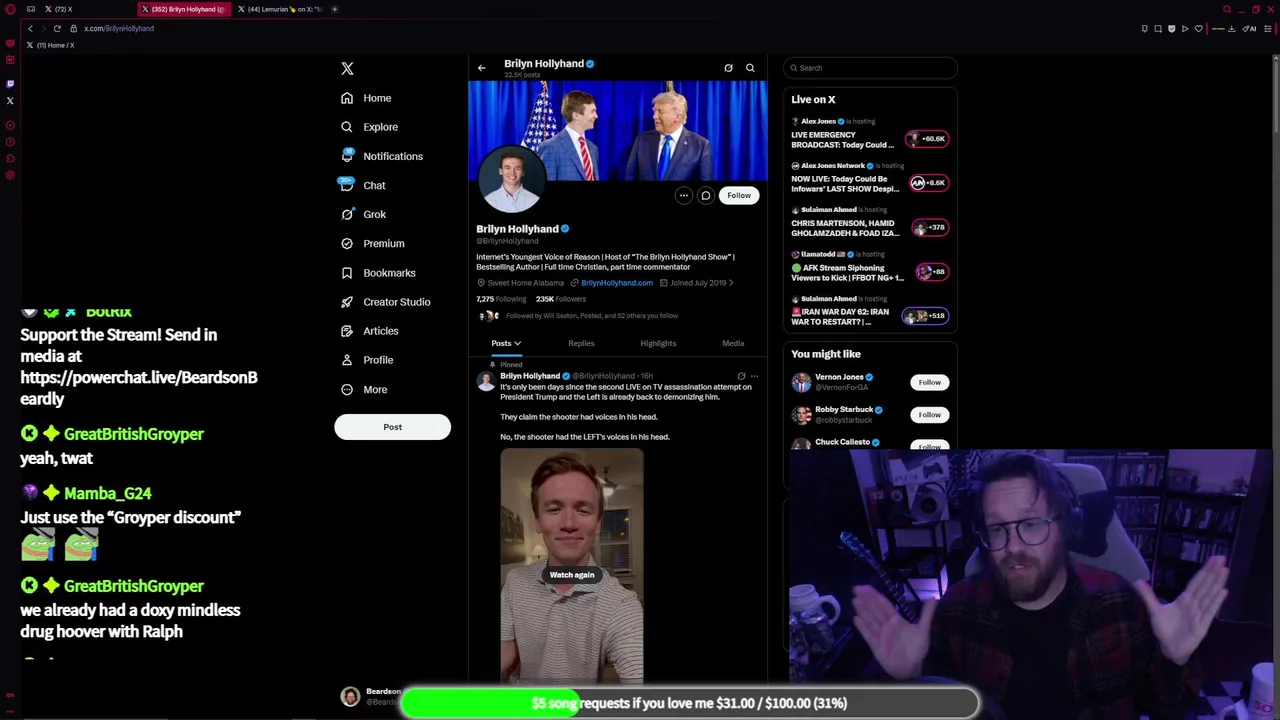This screenshot has width=1280, height=720.
Task: Open the Posts tab sort dropdown
Action: (x=506, y=343)
